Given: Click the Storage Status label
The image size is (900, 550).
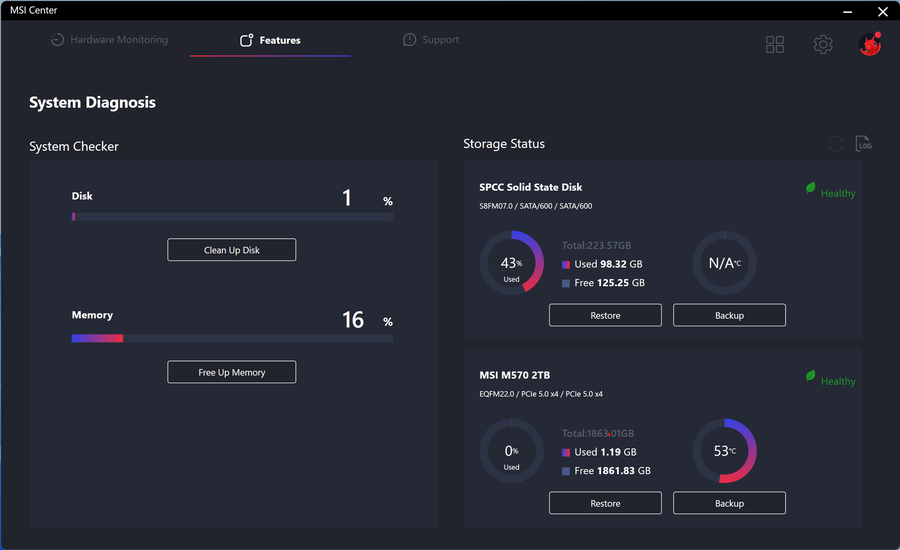Looking at the screenshot, I should (x=504, y=144).
